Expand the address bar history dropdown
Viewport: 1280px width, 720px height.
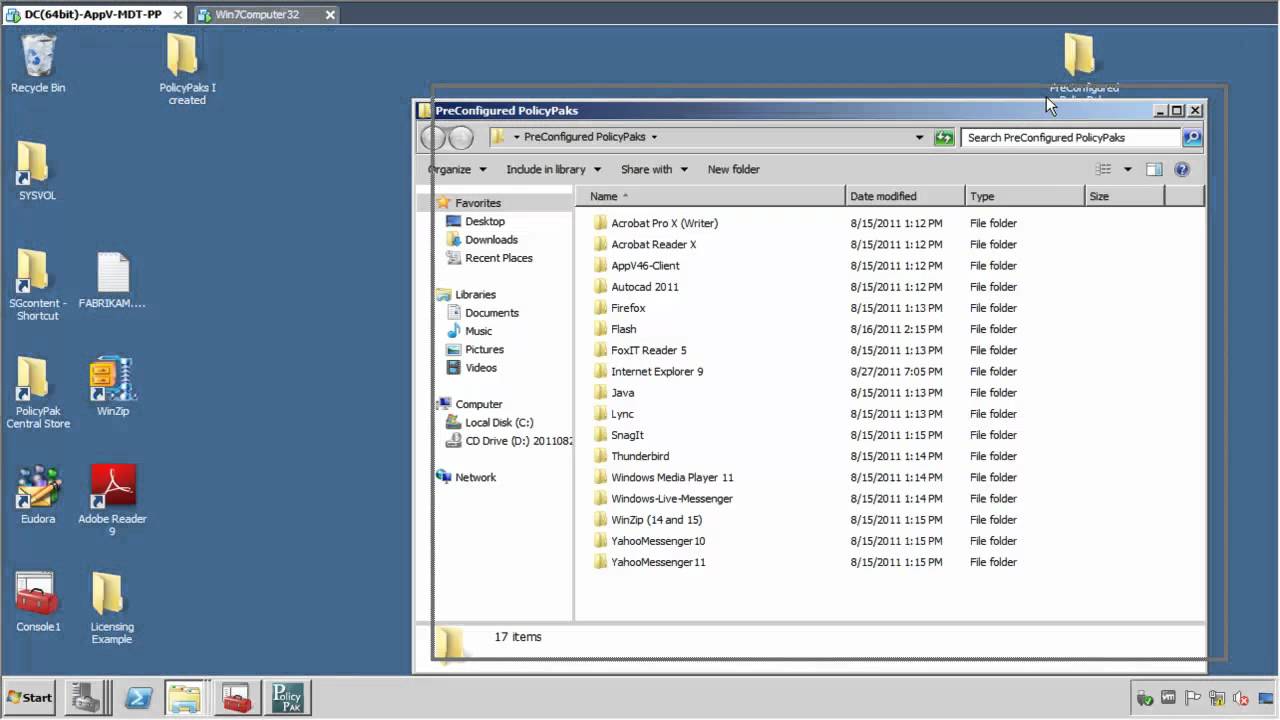(x=919, y=137)
